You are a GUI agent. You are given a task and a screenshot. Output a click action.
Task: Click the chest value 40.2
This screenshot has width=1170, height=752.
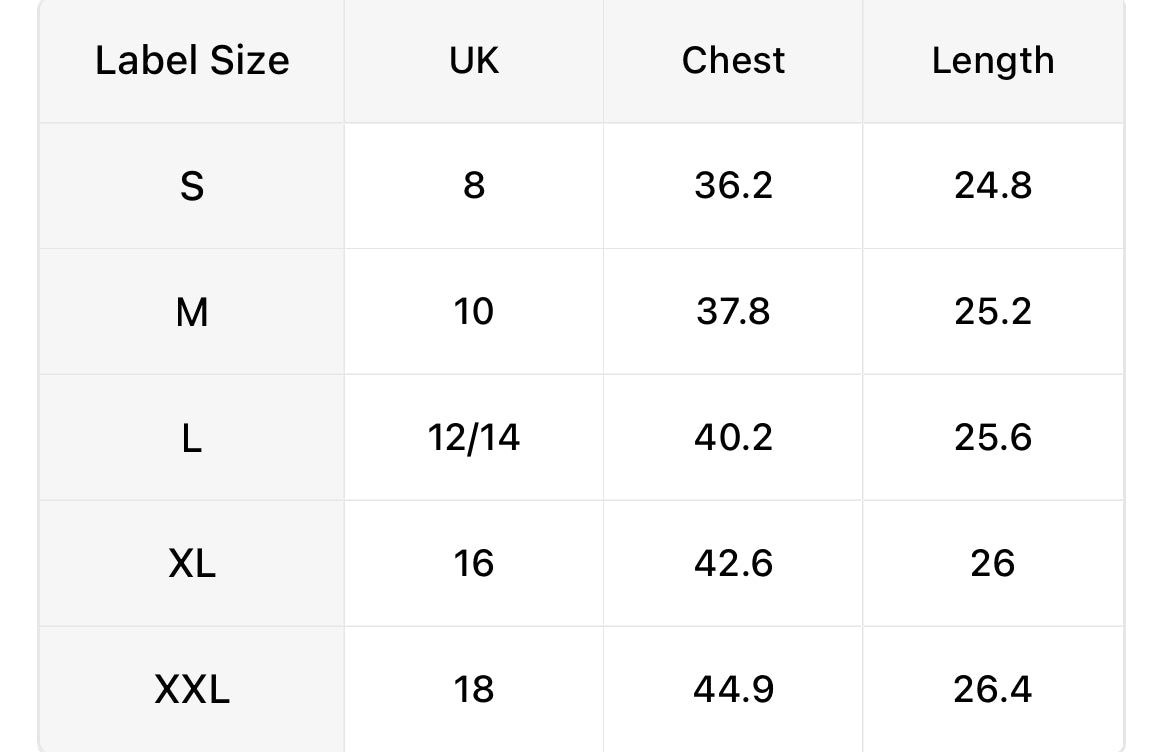pyautogui.click(x=733, y=438)
